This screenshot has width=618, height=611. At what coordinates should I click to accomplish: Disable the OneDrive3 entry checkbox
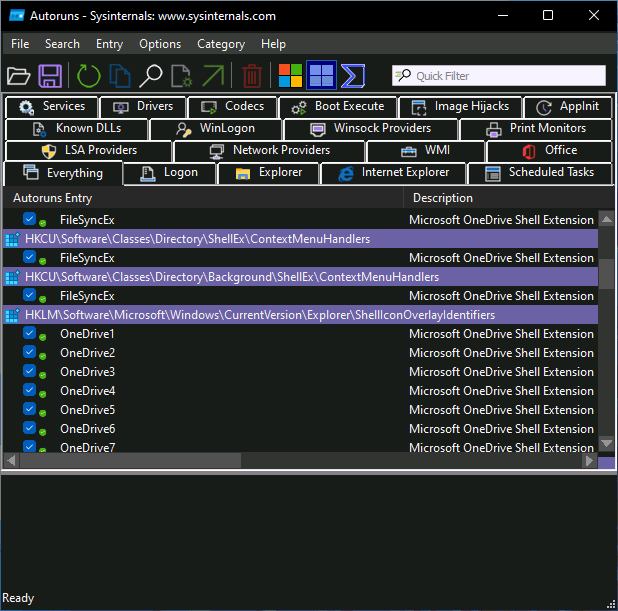[x=29, y=371]
